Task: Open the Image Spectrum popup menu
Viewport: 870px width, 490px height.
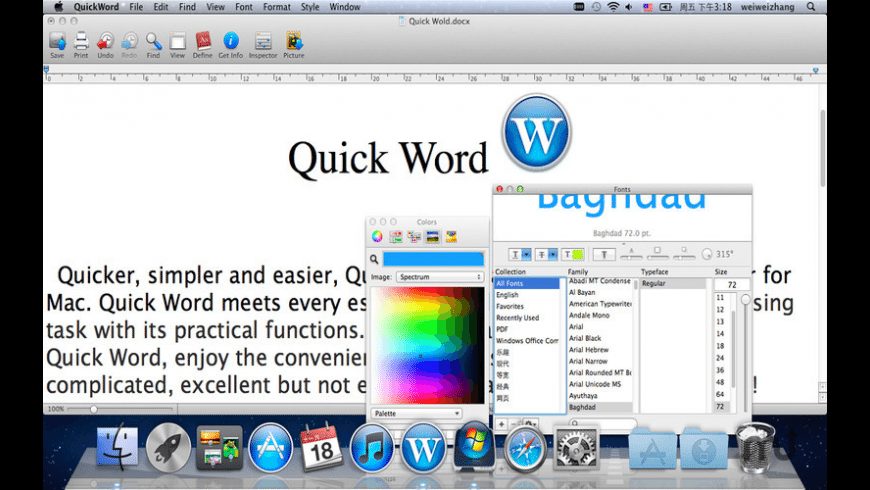Action: click(x=439, y=277)
